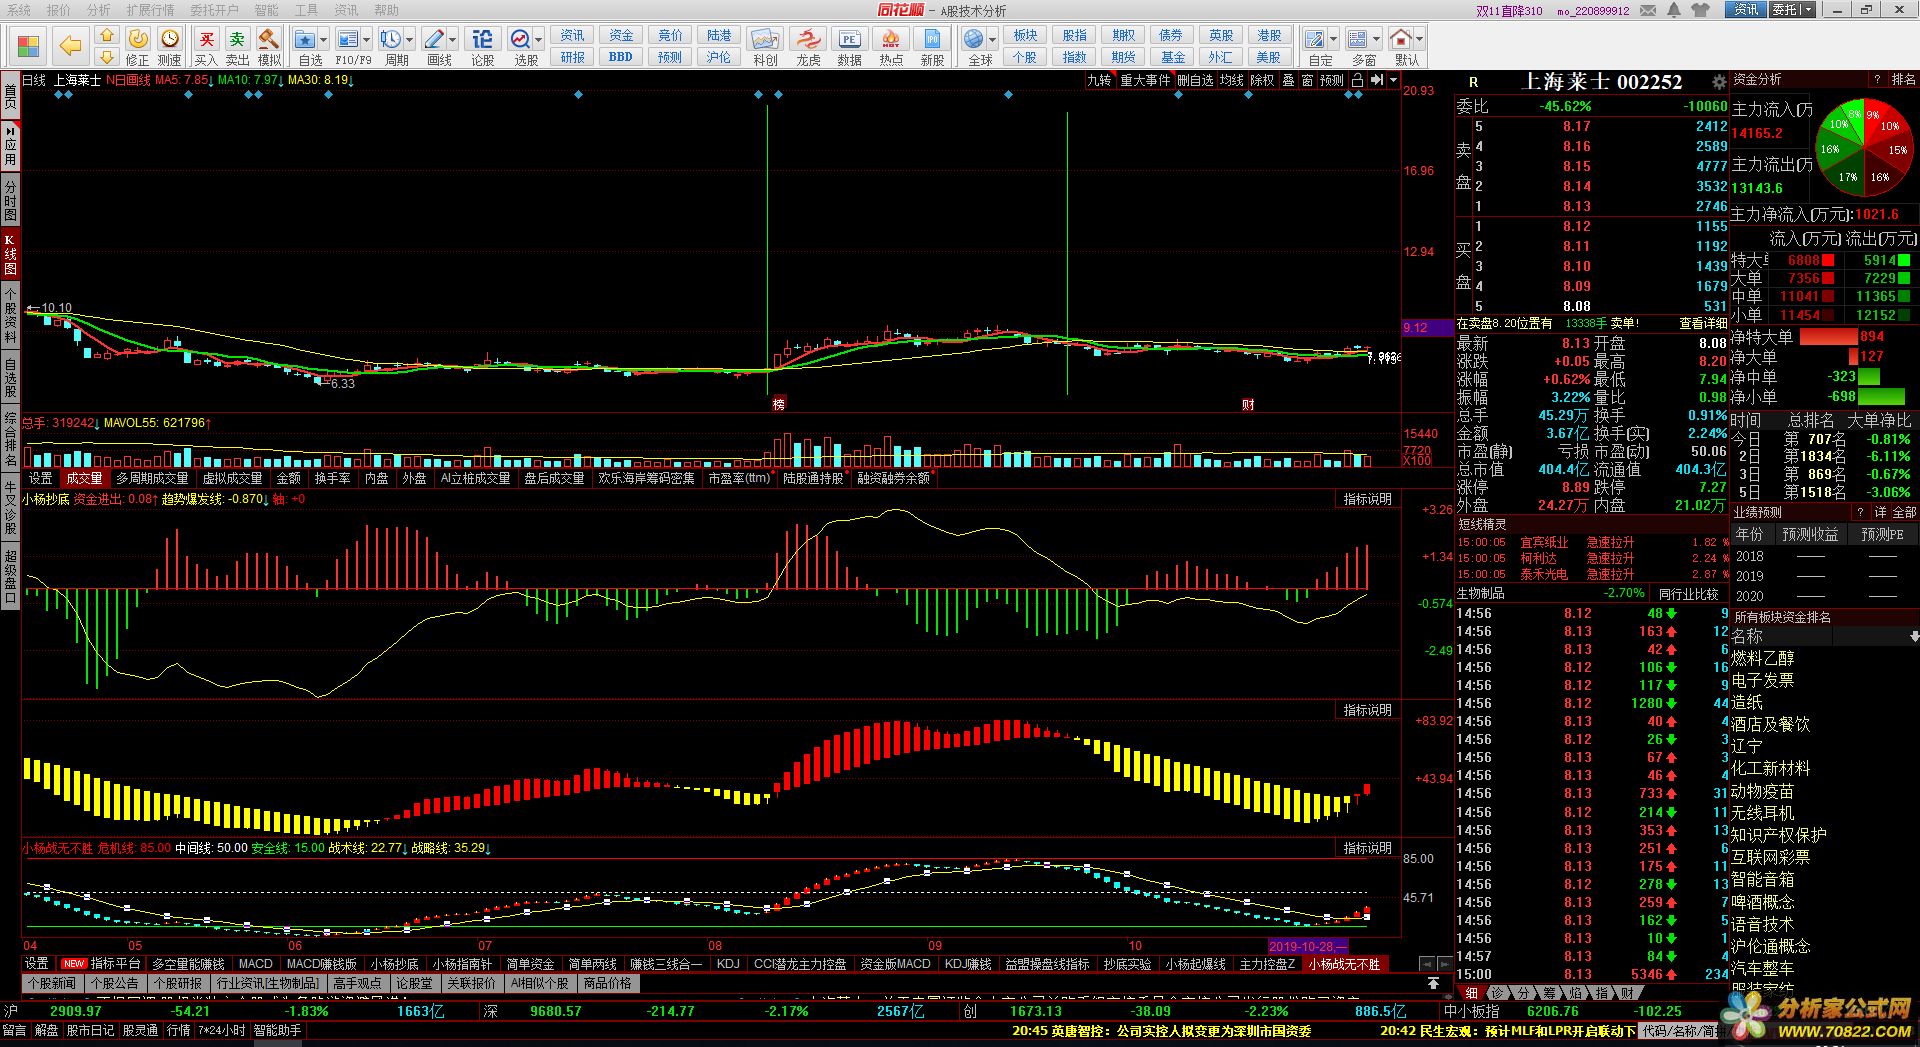Image resolution: width=1920 pixels, height=1047 pixels.
Task: Click the 同行业比较 link
Action: click(x=1688, y=593)
